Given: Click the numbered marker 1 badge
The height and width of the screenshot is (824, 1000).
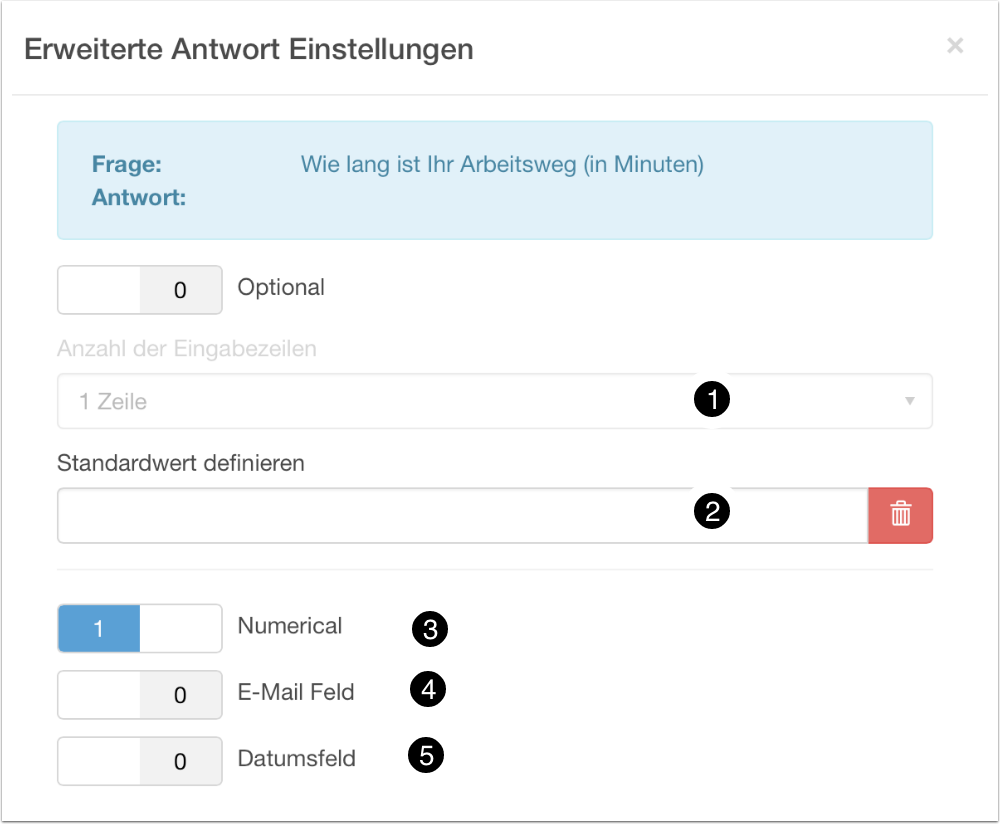Looking at the screenshot, I should pos(712,400).
